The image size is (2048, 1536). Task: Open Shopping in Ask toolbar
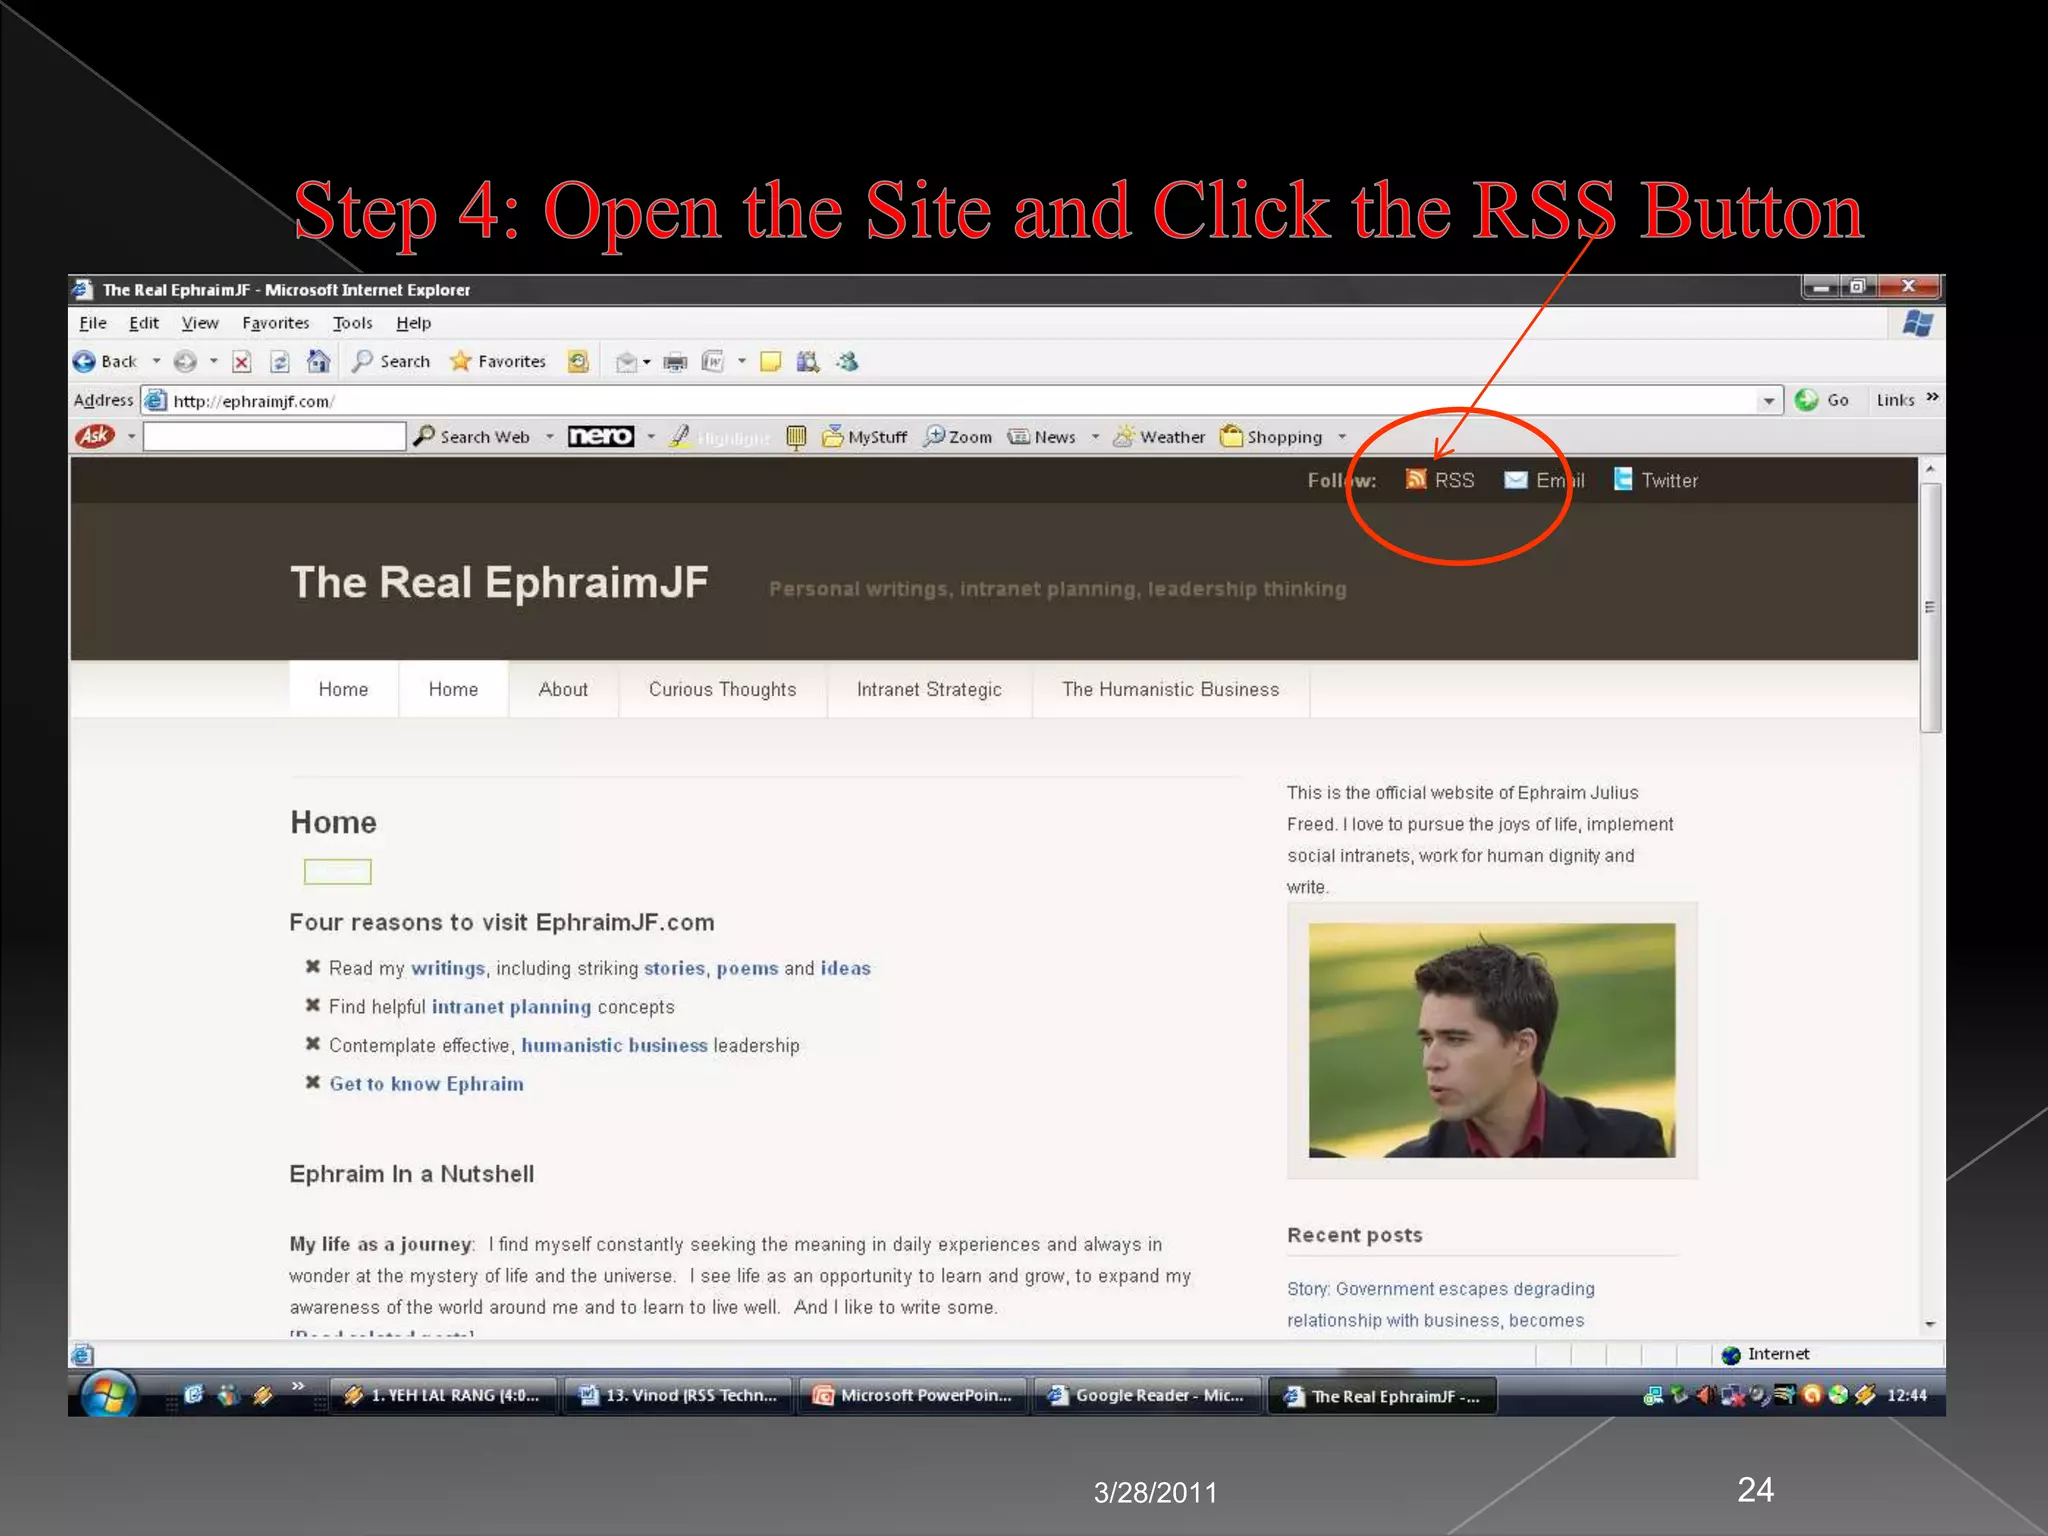tap(1272, 437)
